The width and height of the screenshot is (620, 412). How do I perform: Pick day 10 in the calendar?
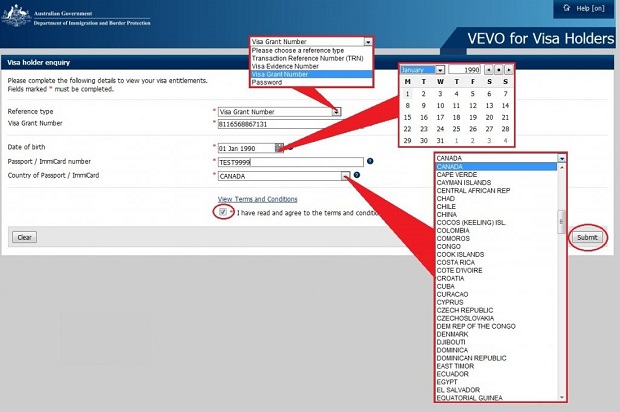[x=440, y=106]
